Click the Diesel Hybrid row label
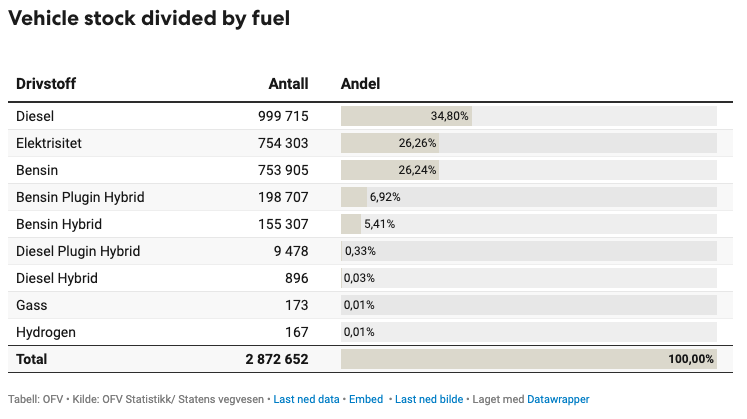The image size is (747, 419). click(57, 278)
